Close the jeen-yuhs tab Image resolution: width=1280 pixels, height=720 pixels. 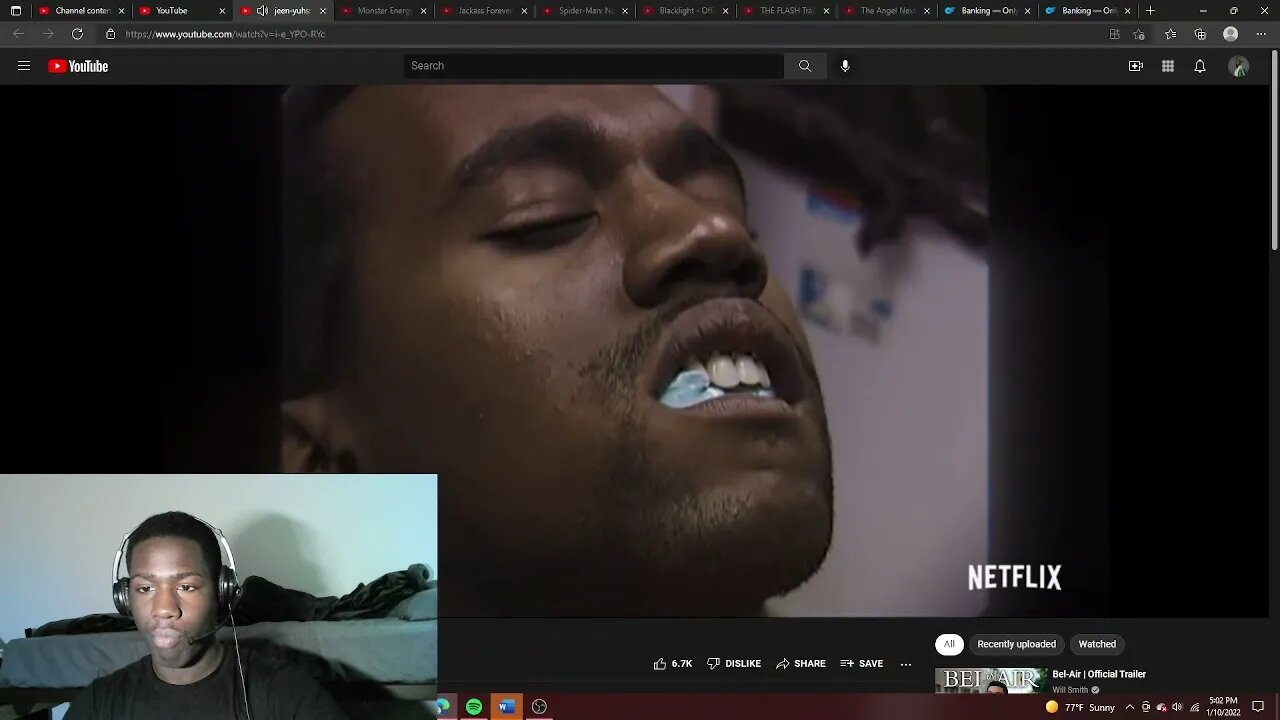coord(322,11)
